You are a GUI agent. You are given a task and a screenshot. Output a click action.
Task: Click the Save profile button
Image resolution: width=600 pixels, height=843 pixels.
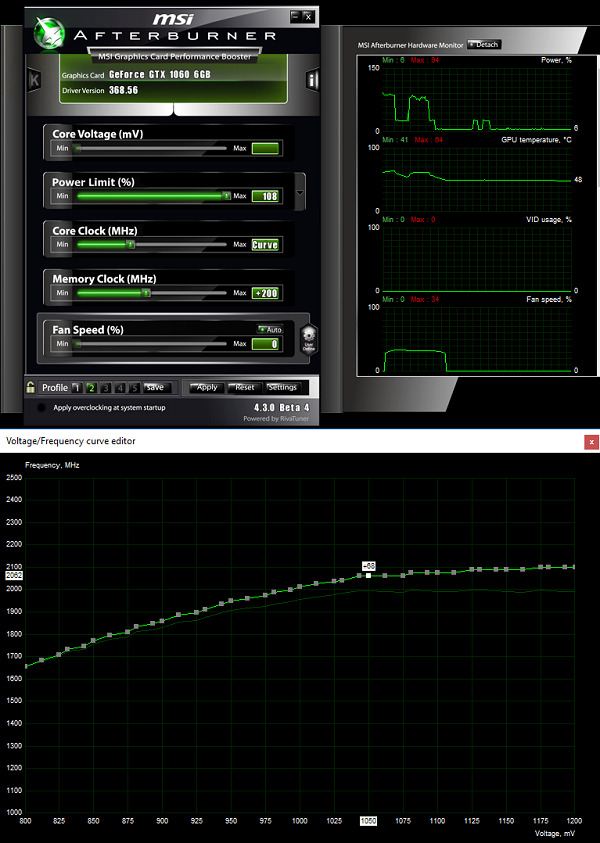155,387
